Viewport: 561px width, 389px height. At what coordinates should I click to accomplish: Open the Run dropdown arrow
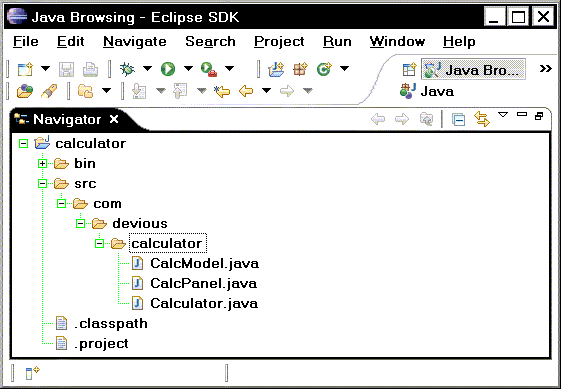tap(189, 68)
